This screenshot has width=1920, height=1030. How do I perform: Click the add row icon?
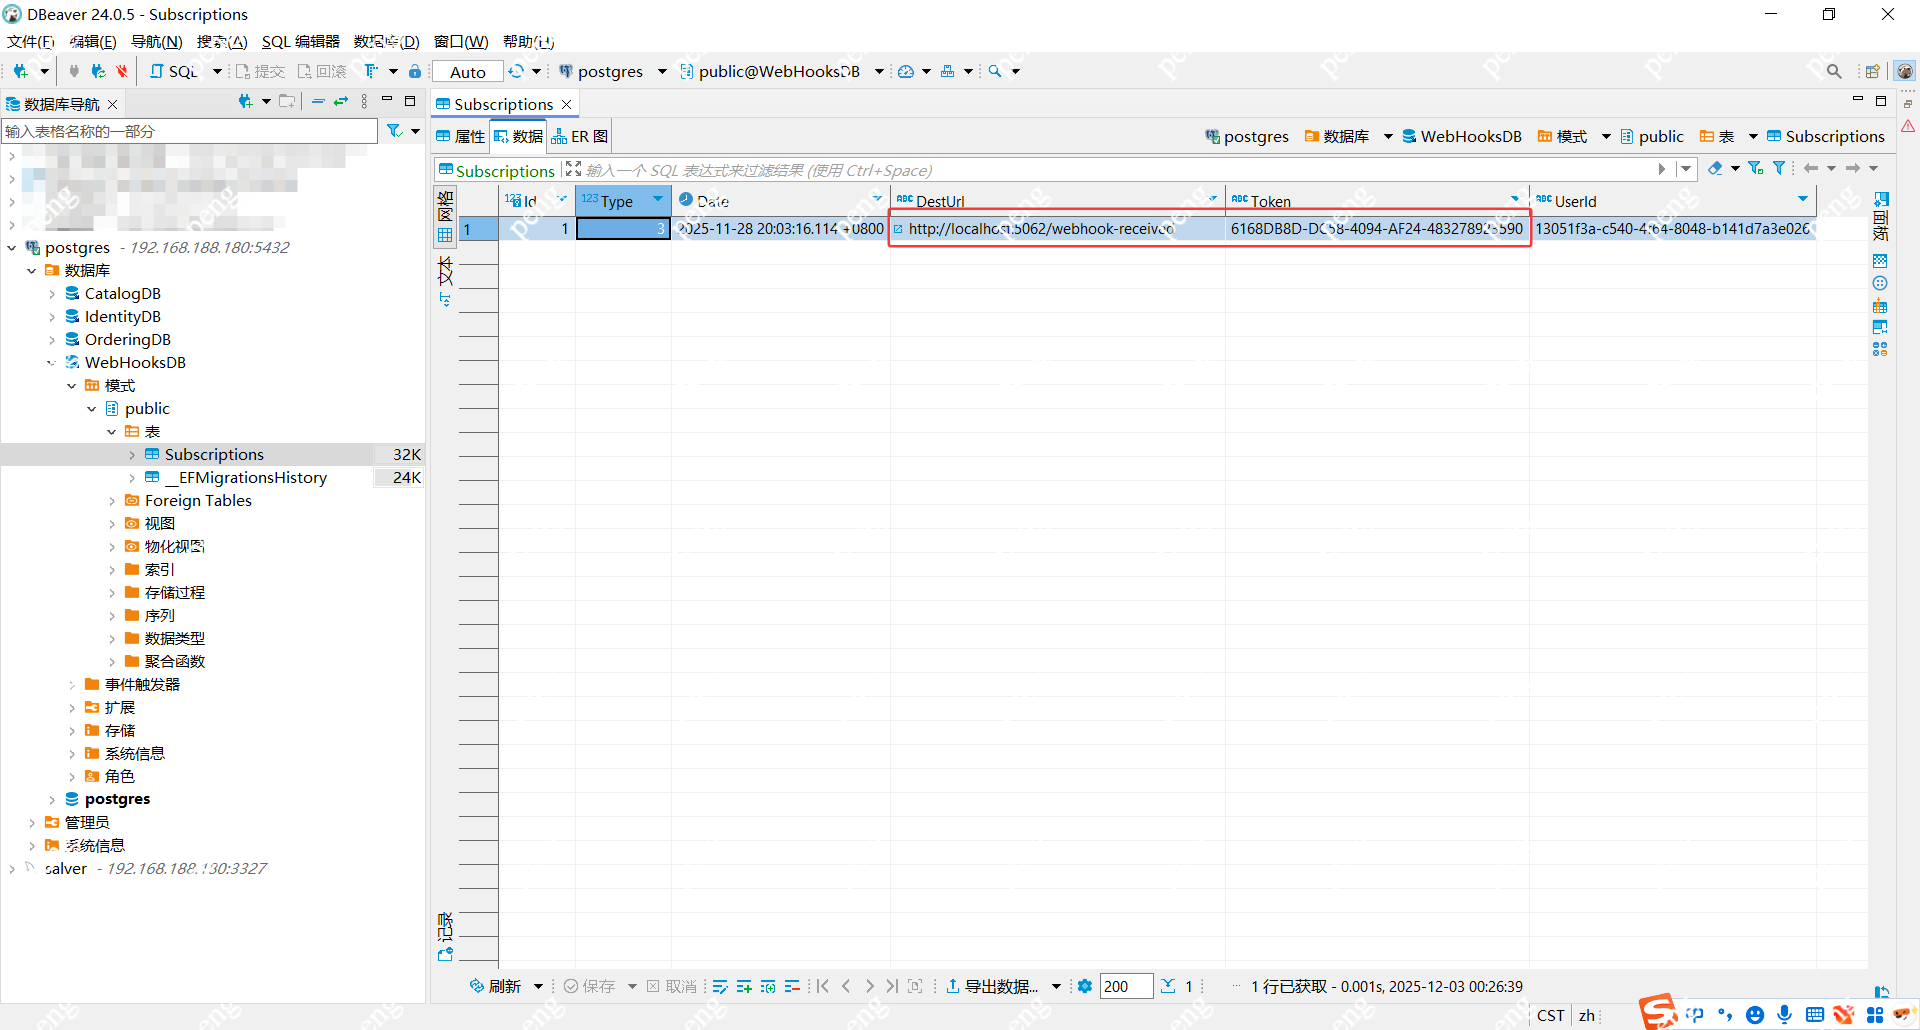744,986
